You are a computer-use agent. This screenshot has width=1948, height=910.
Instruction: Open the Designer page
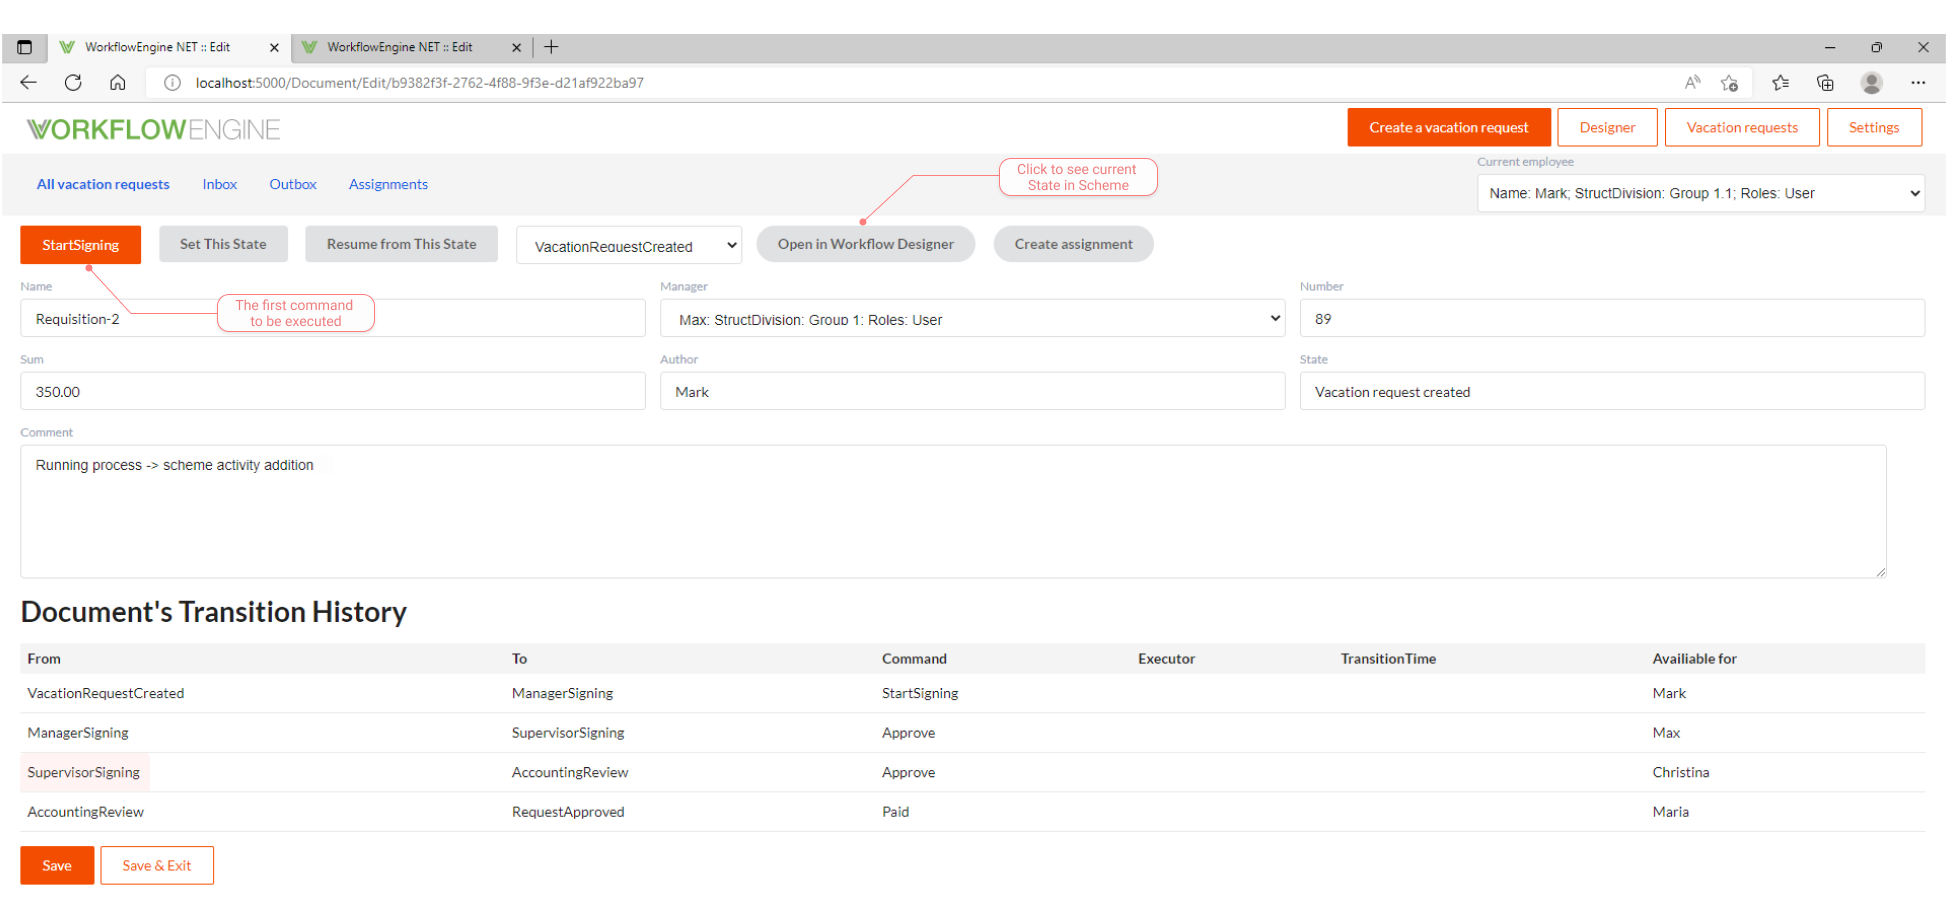[1607, 127]
